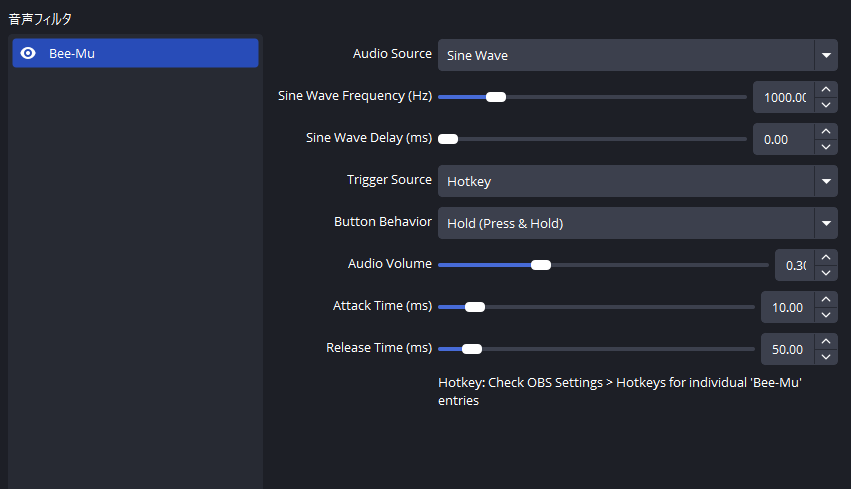
Task: Click the Sine Wave Frequency slider handle
Action: coord(496,97)
